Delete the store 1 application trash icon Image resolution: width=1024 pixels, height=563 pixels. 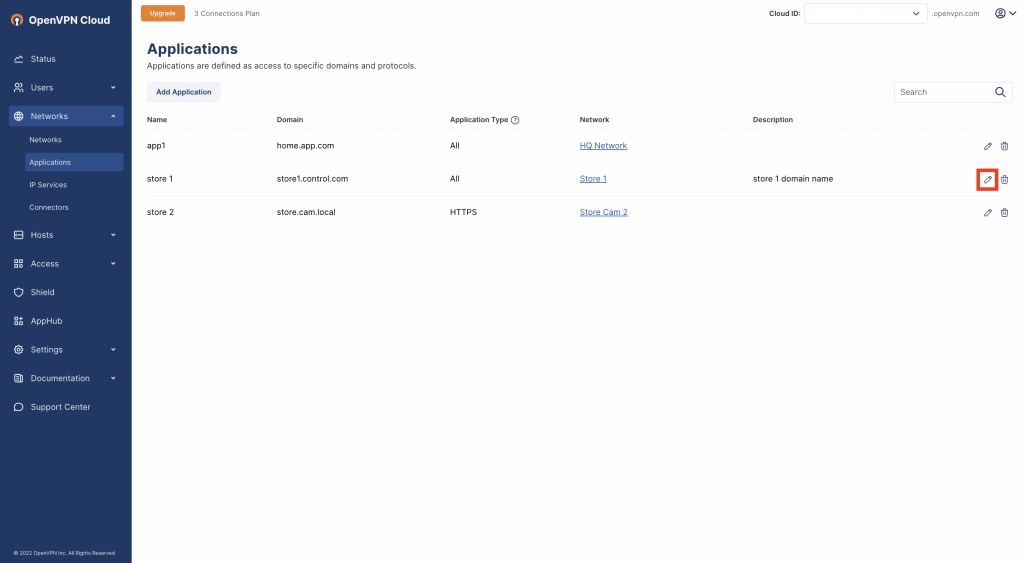pyautogui.click(x=1004, y=180)
